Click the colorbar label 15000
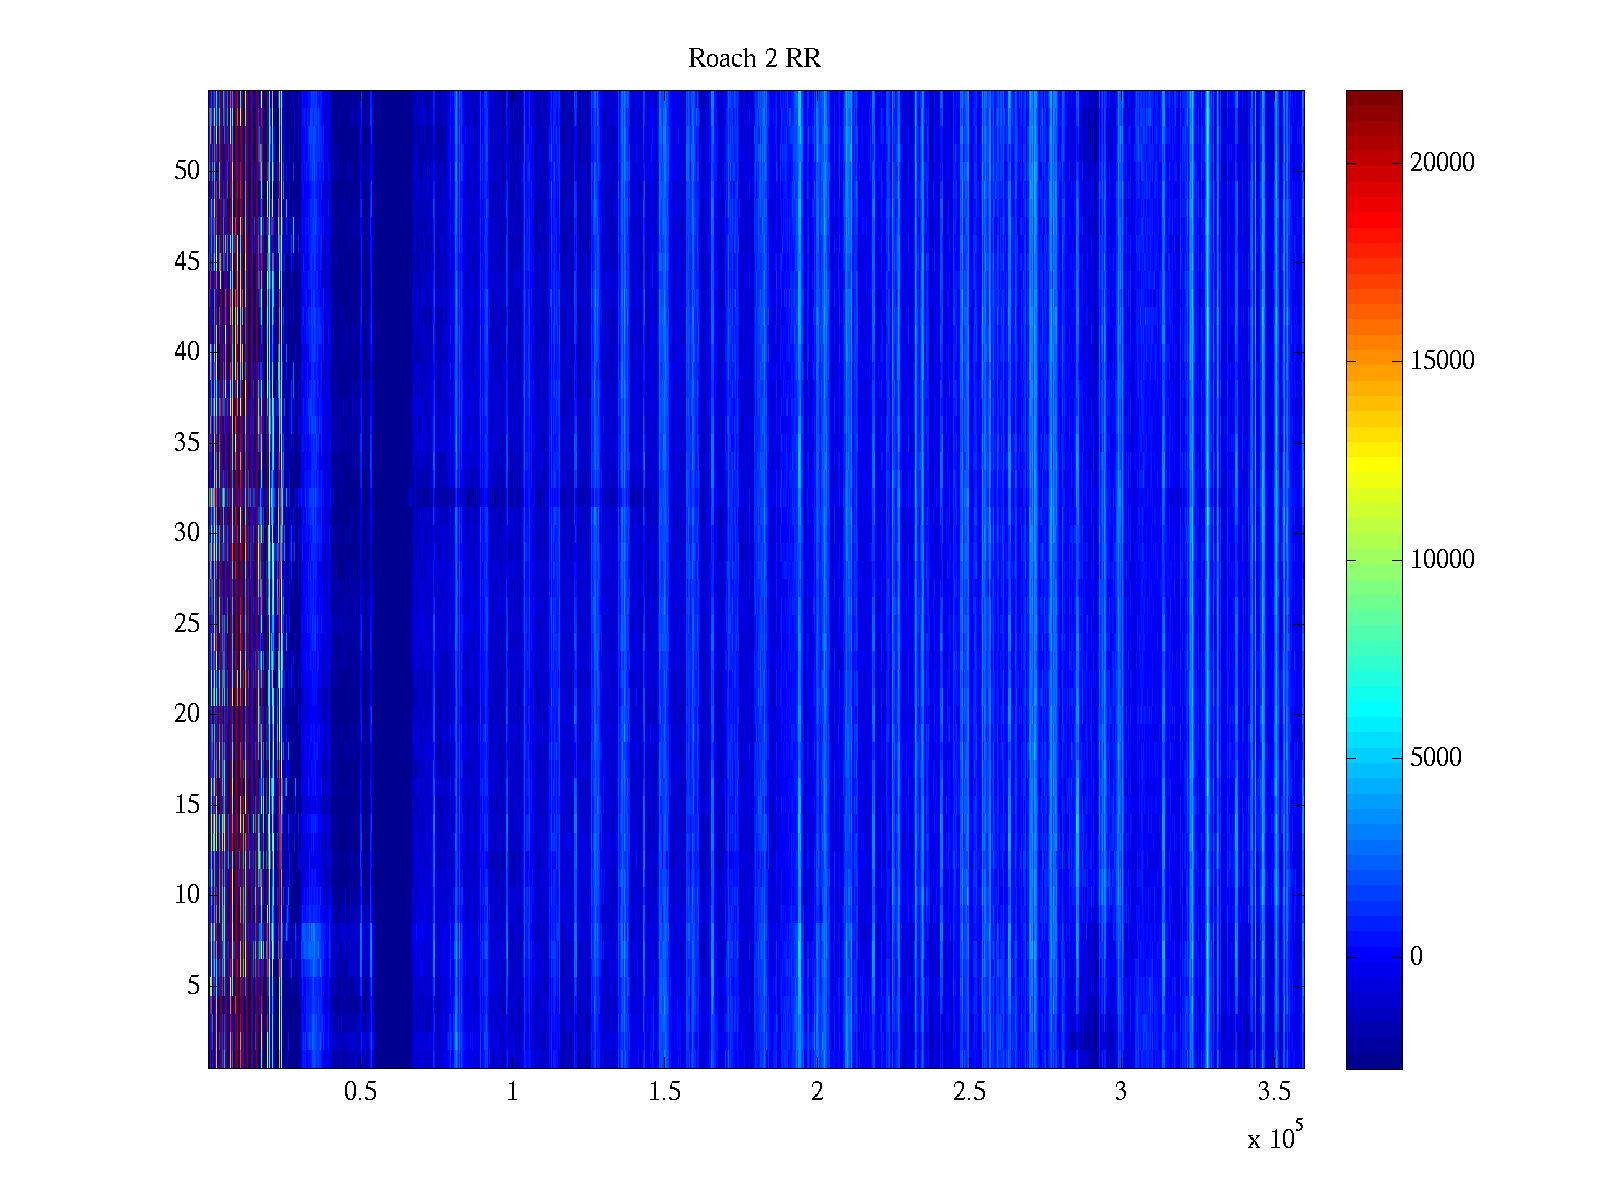This screenshot has width=1600, height=1200. pos(1442,361)
